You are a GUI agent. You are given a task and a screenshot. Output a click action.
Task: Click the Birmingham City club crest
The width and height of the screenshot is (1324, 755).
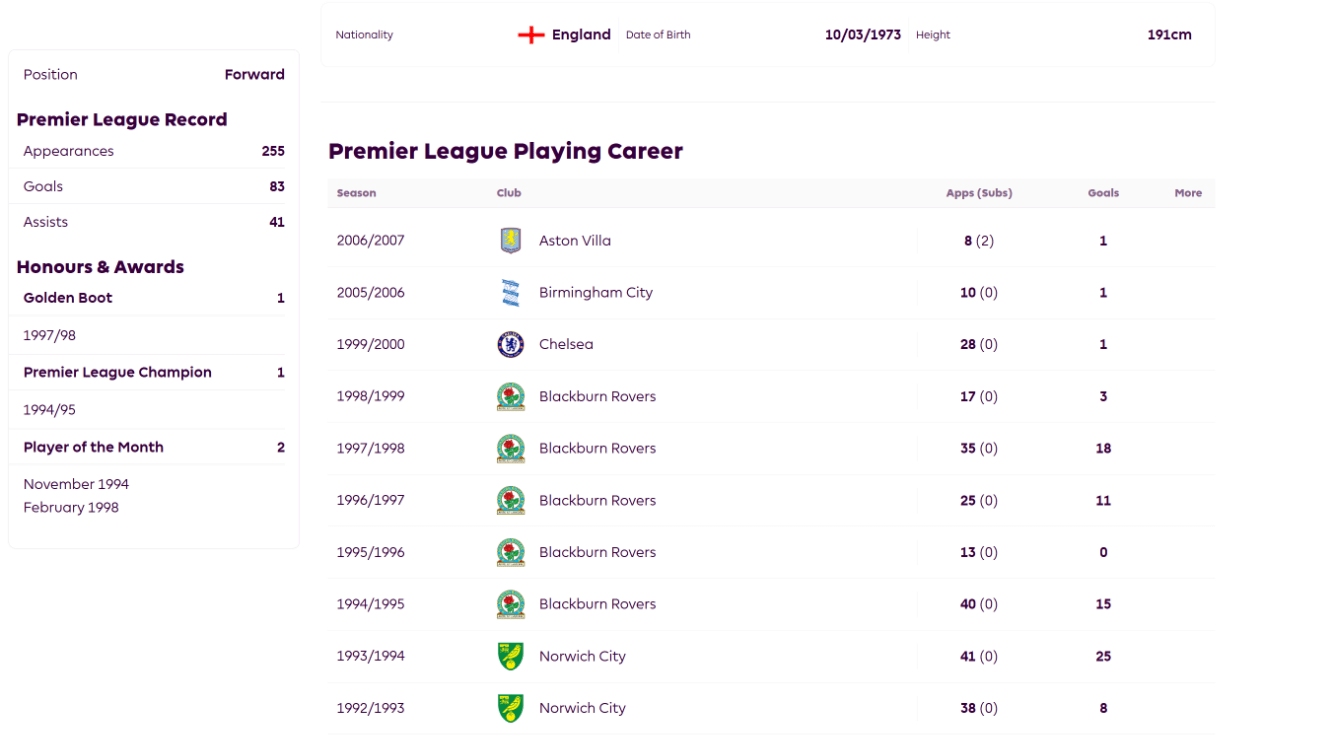click(511, 293)
